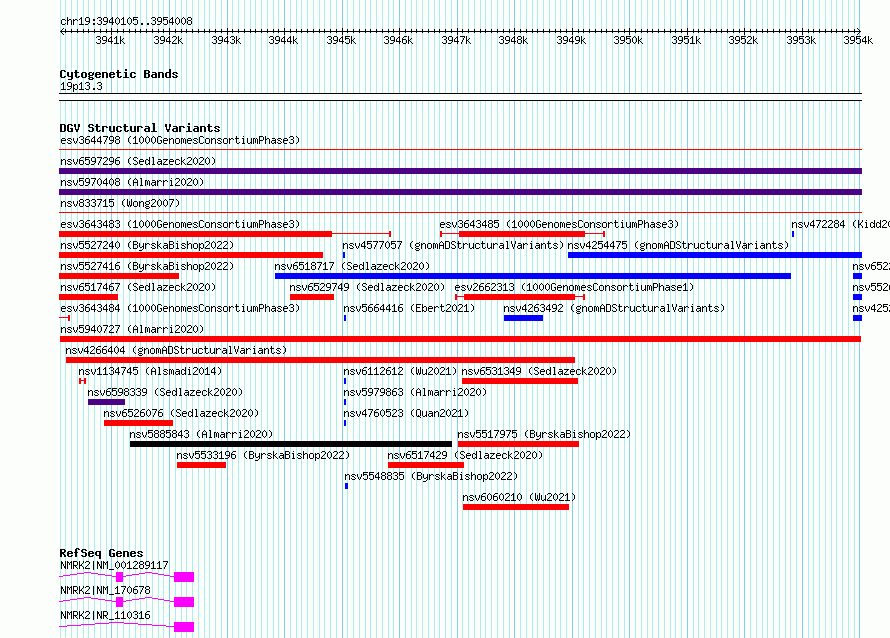Select the nsv4263492 blue variant bar
The width and height of the screenshot is (890, 638).
tap(523, 318)
